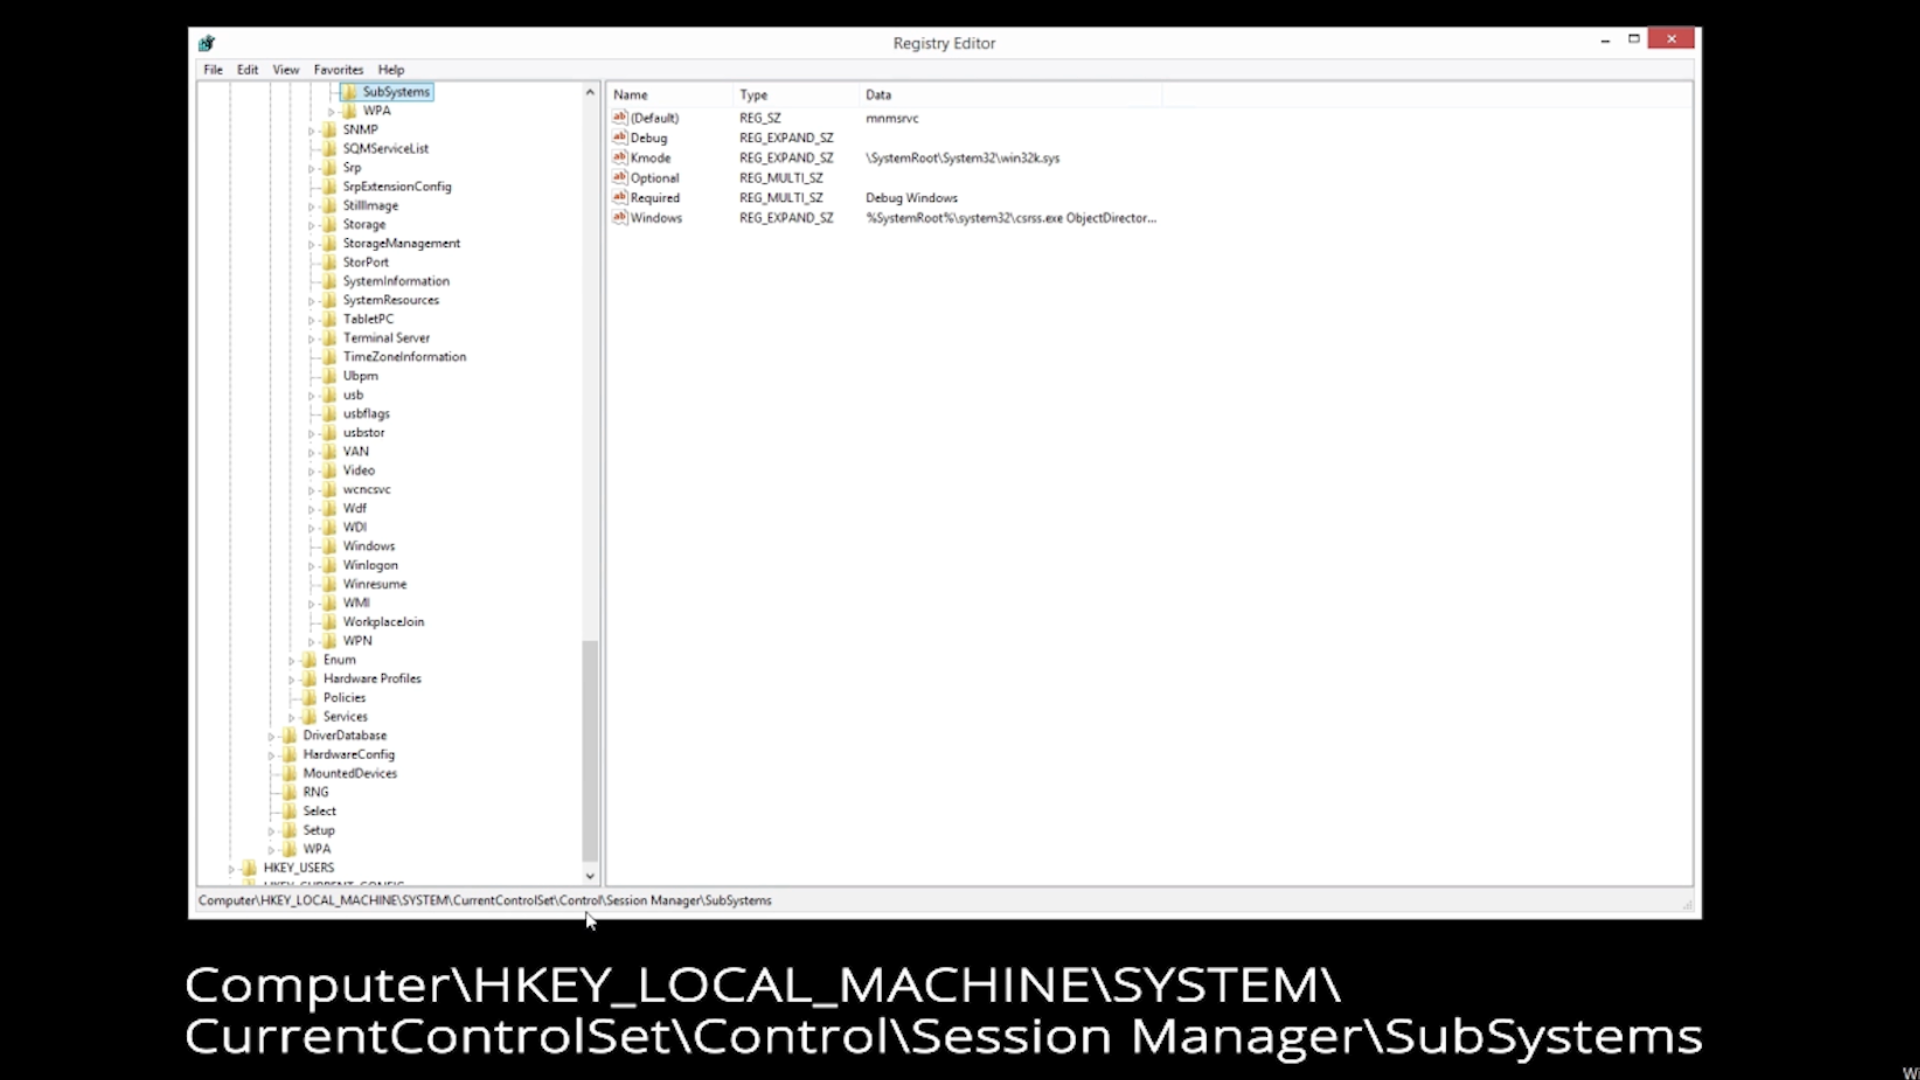1920x1080 pixels.
Task: Click the SubSystems folder icon
Action: 349,91
